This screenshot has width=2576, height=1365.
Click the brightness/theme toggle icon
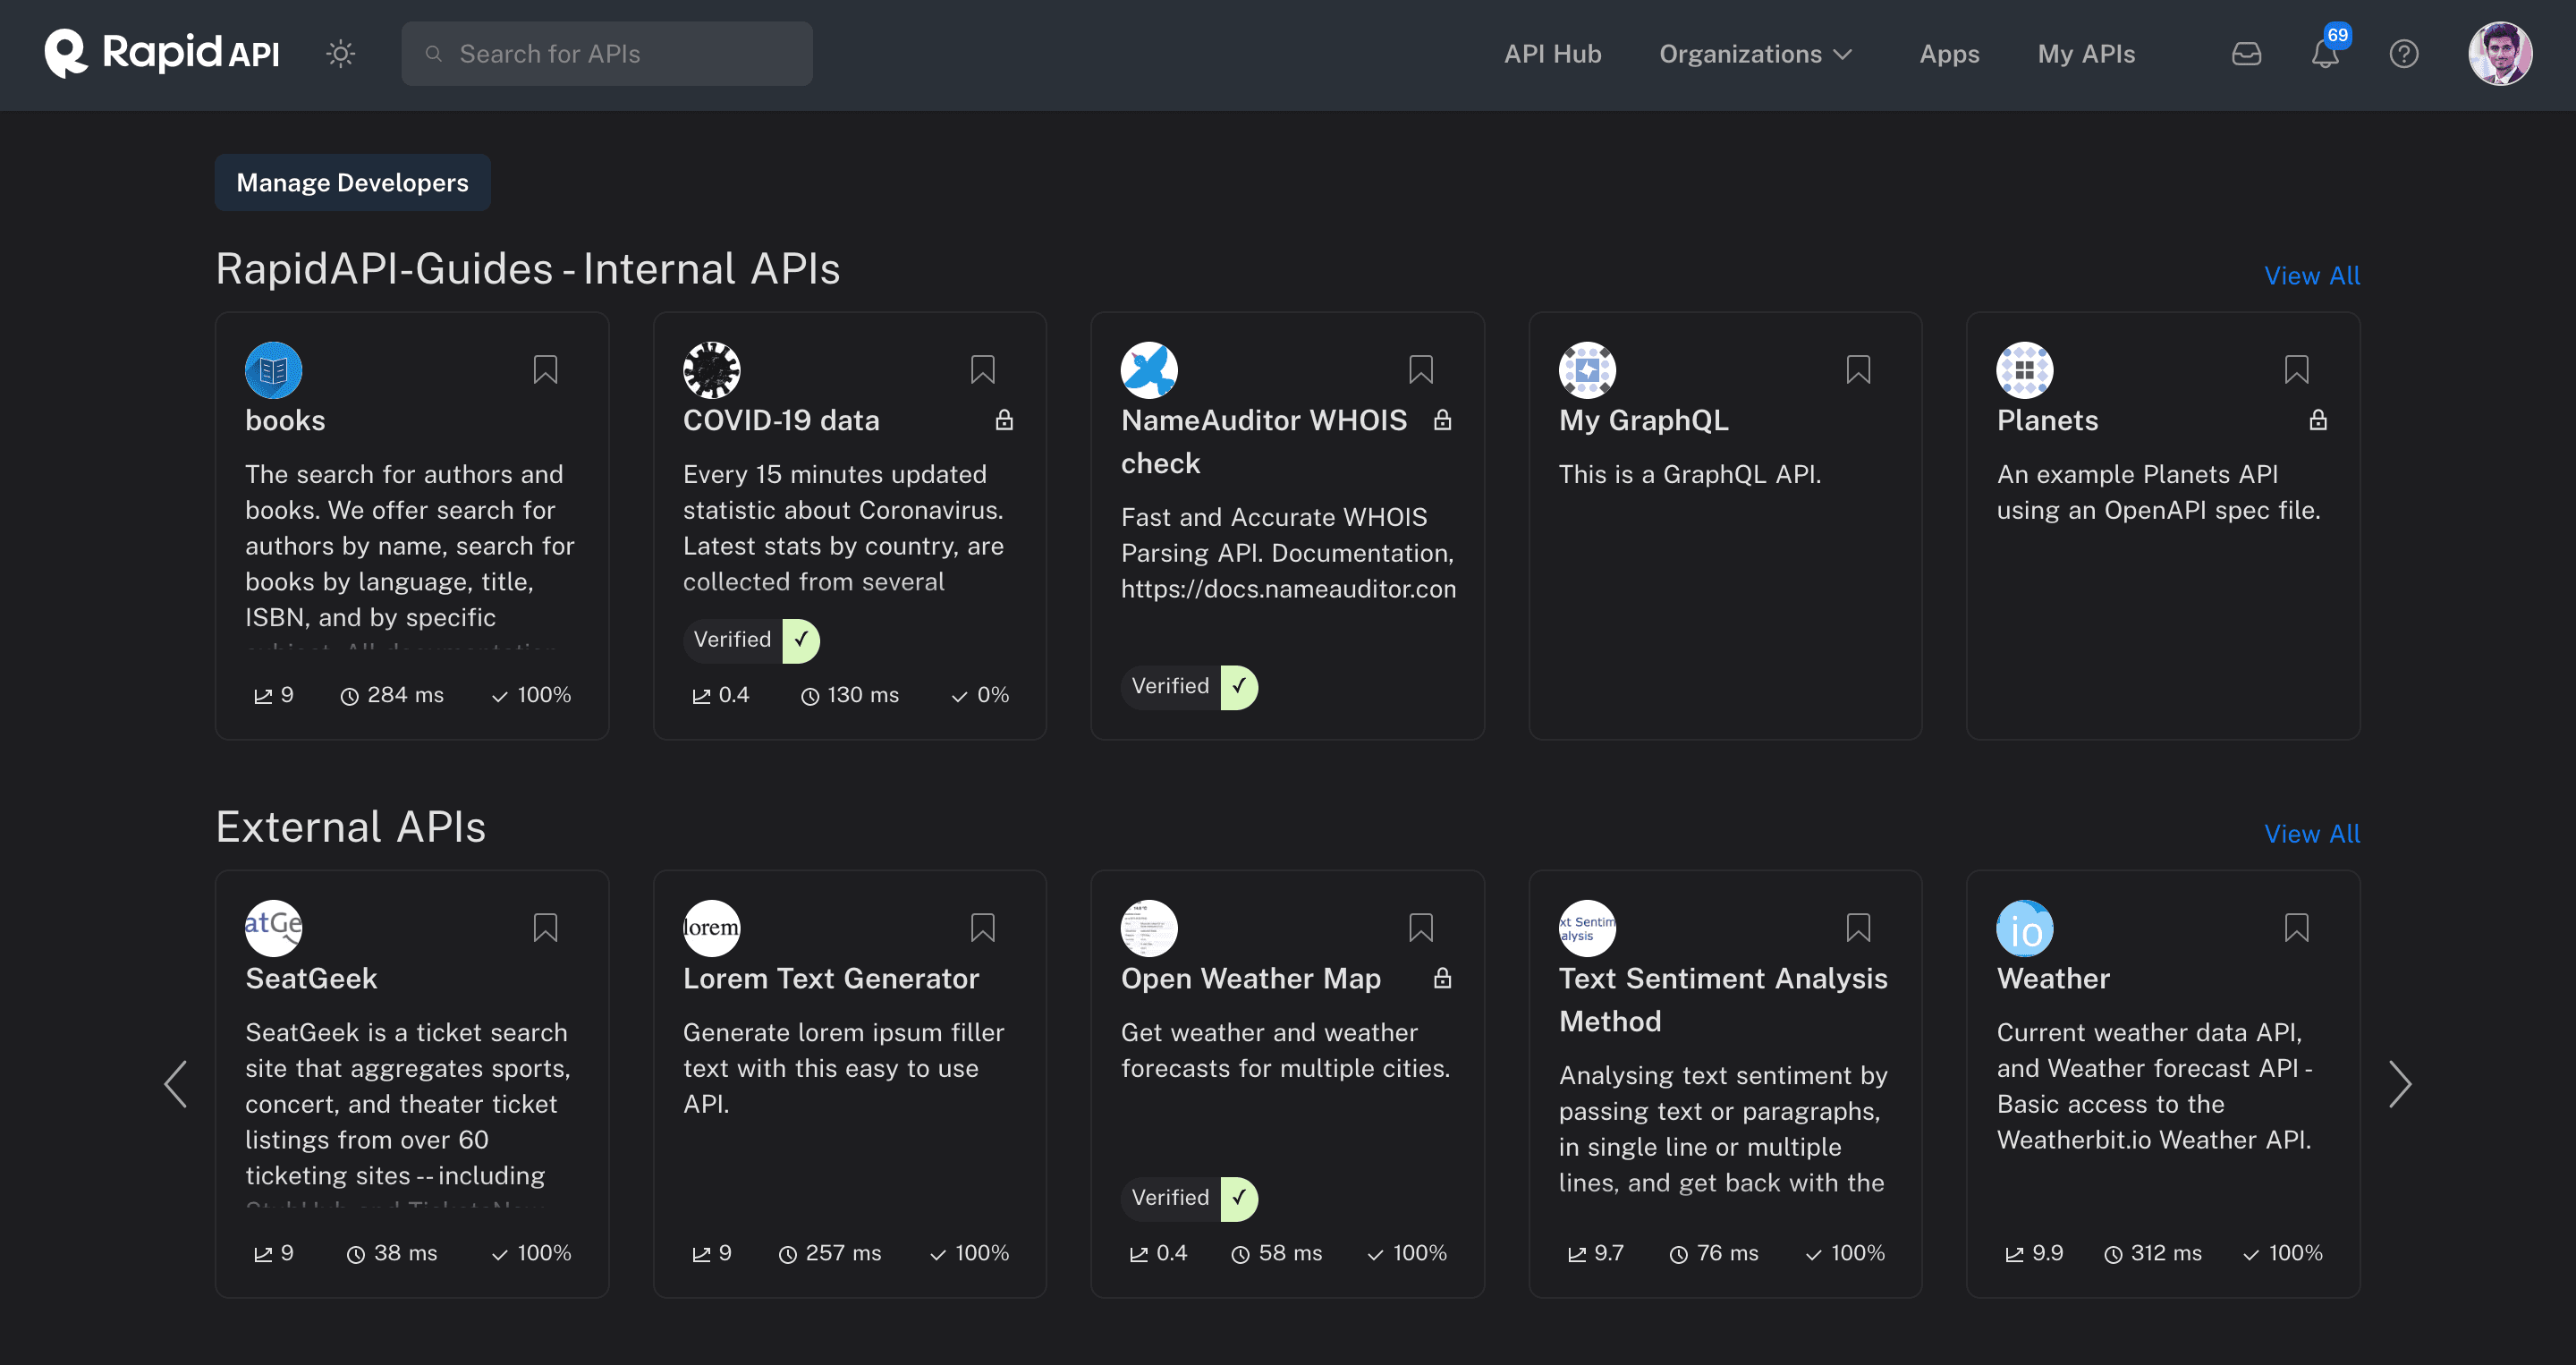pyautogui.click(x=341, y=53)
